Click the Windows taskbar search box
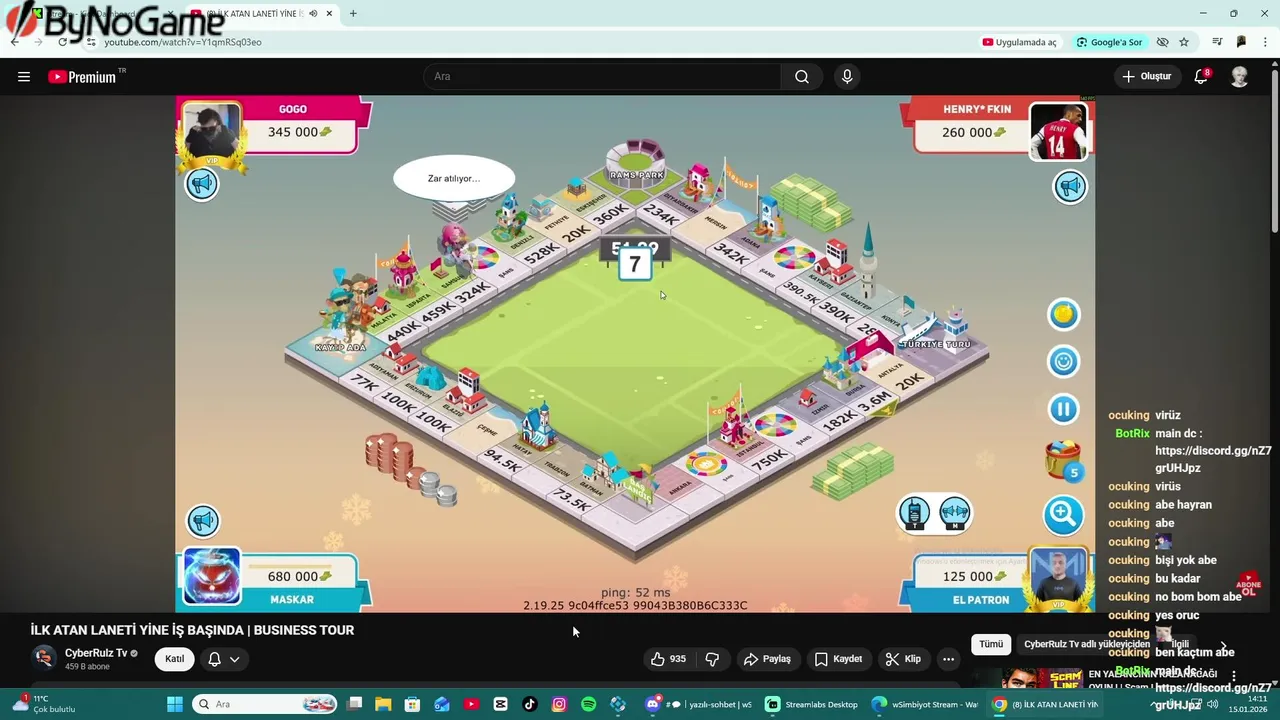Image resolution: width=1280 pixels, height=720 pixels. click(265, 704)
